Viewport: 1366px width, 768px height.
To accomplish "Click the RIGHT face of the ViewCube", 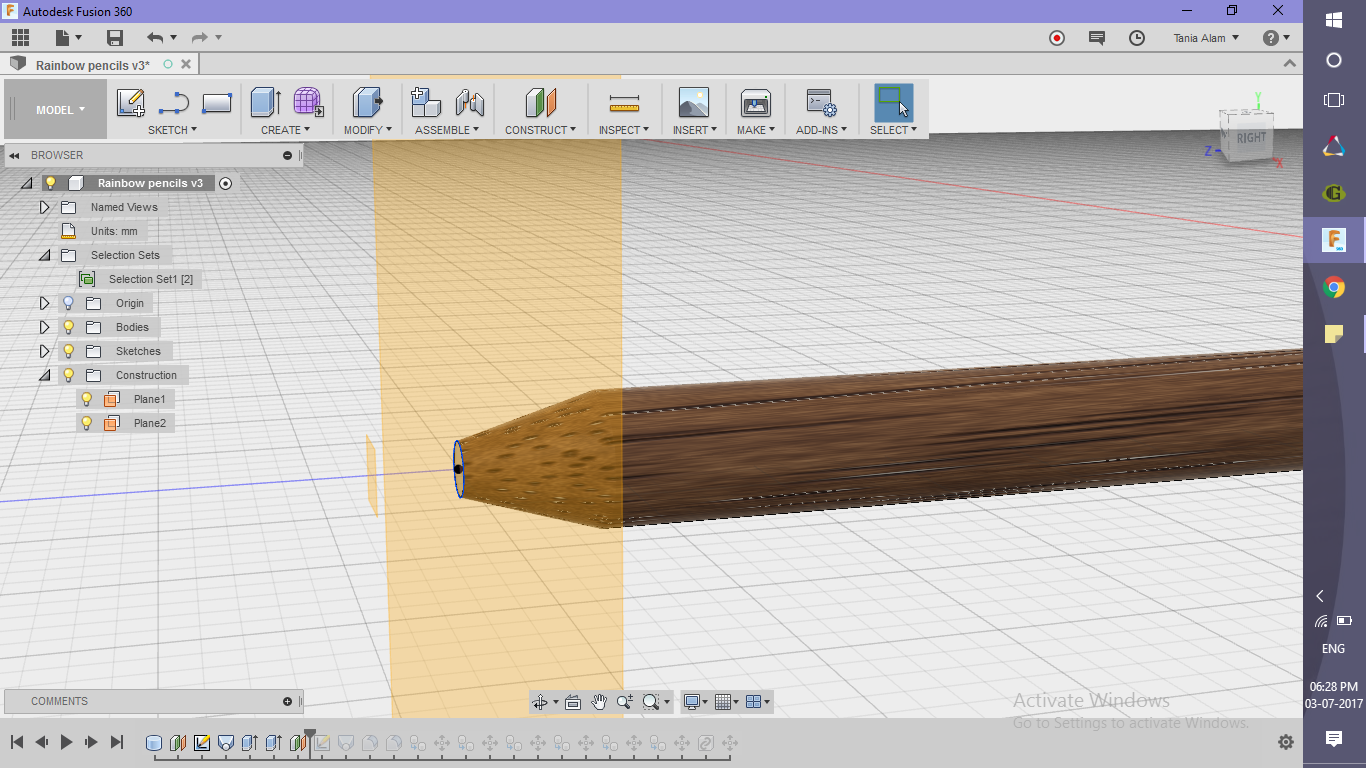I will click(x=1251, y=138).
